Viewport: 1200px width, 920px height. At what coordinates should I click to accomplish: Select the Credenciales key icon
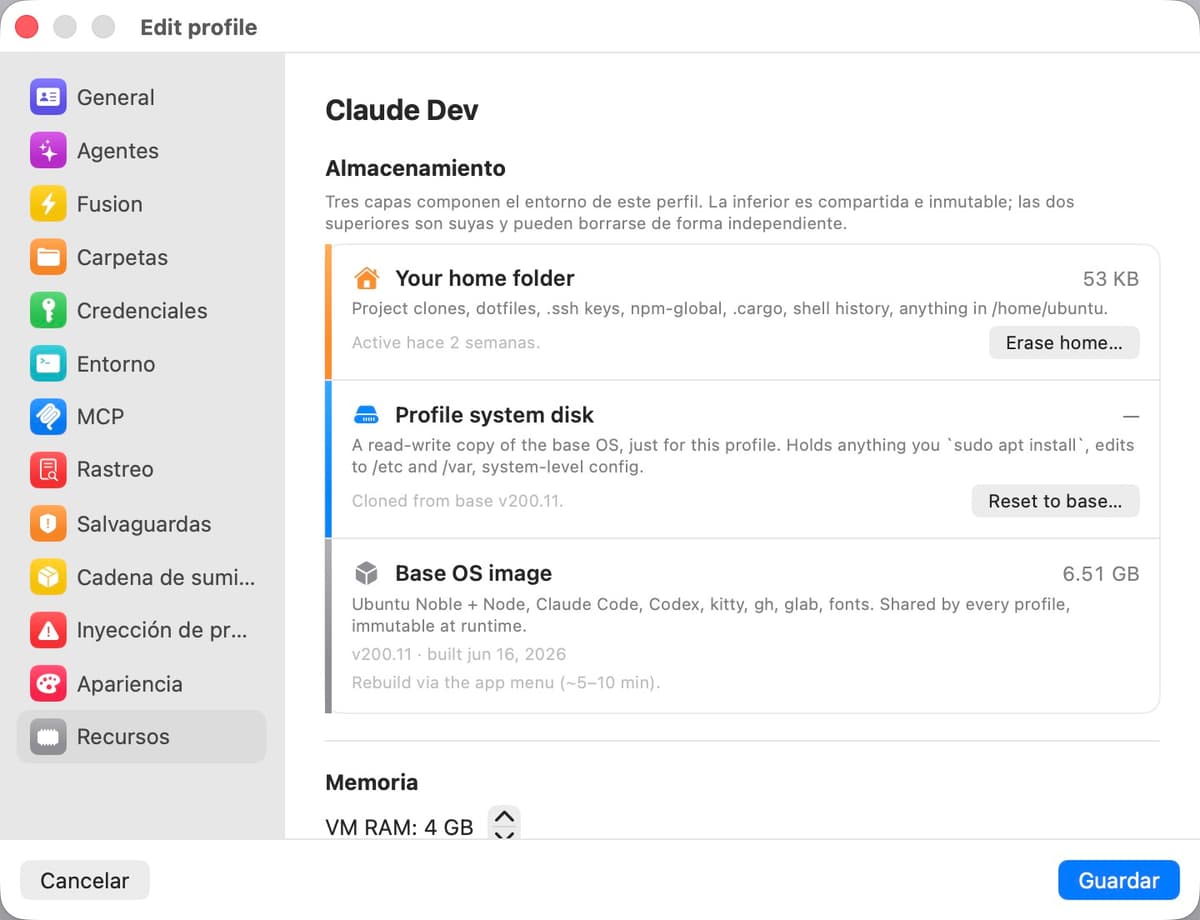tap(48, 311)
